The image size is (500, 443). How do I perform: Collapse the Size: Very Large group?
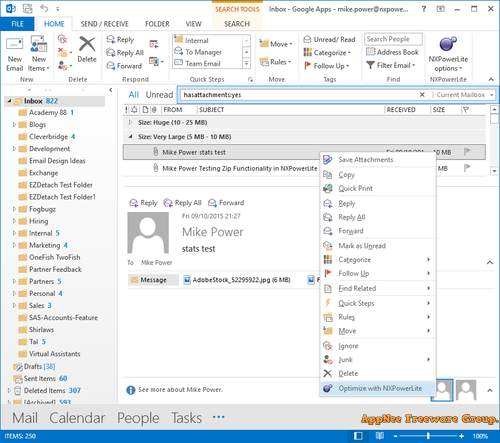pos(130,136)
